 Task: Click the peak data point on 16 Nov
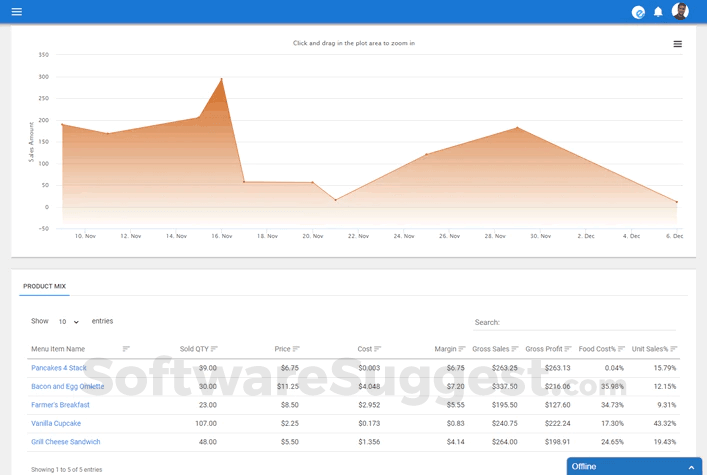[x=221, y=79]
